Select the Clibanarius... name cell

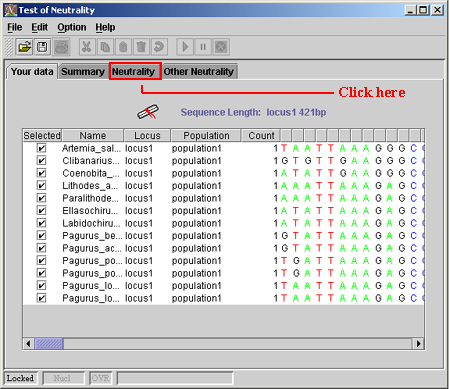(92, 161)
